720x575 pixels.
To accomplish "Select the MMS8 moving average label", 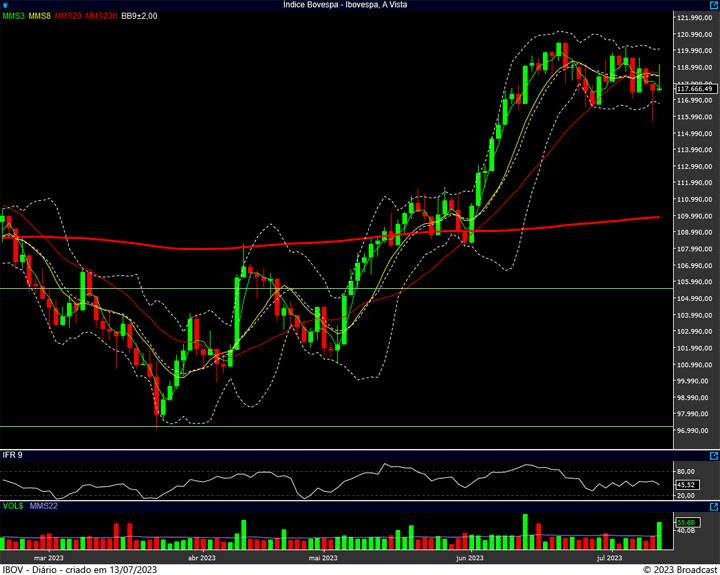I will [x=40, y=17].
